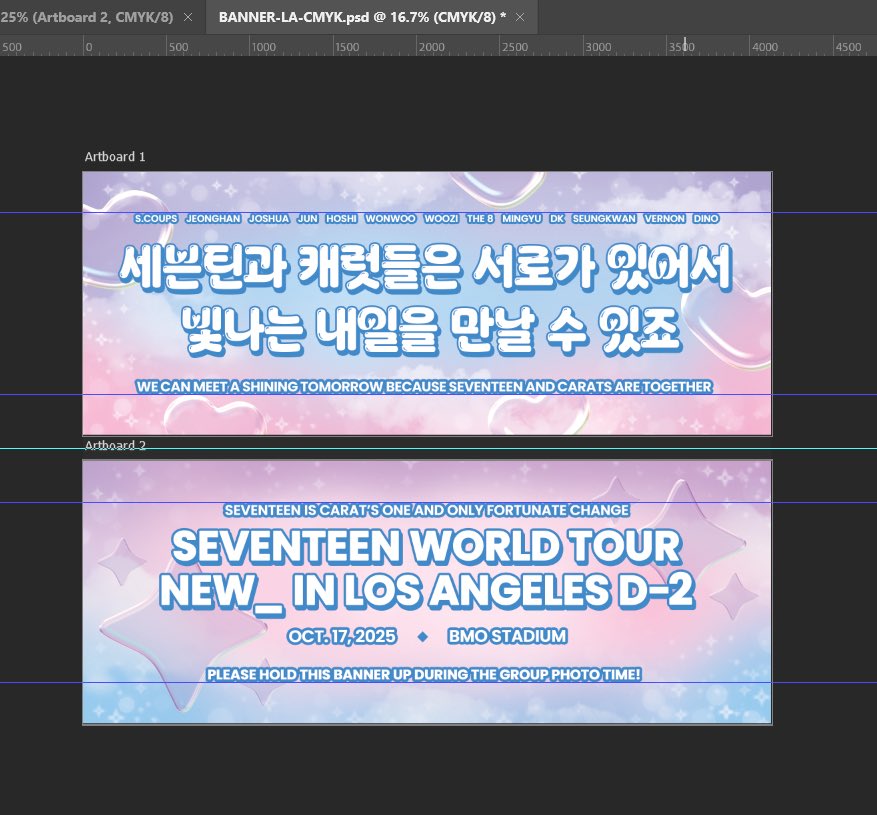This screenshot has width=877, height=815.
Task: Click the WONWOO name tag on the banner
Action: (x=390, y=219)
